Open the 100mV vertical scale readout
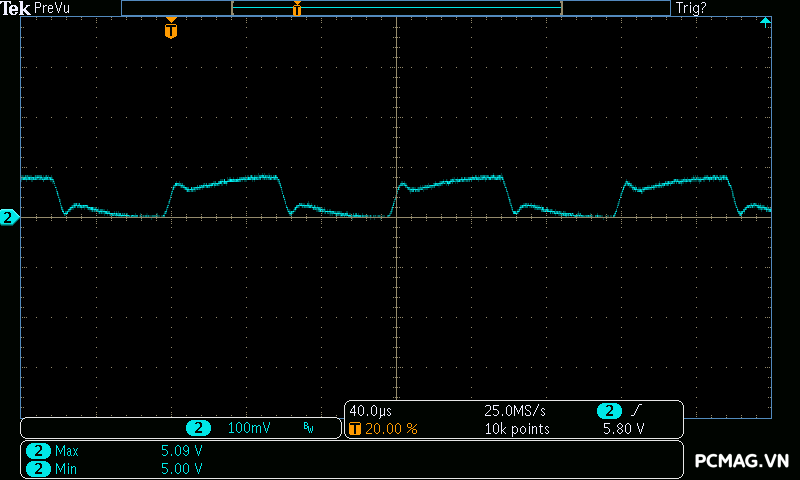 (x=249, y=428)
